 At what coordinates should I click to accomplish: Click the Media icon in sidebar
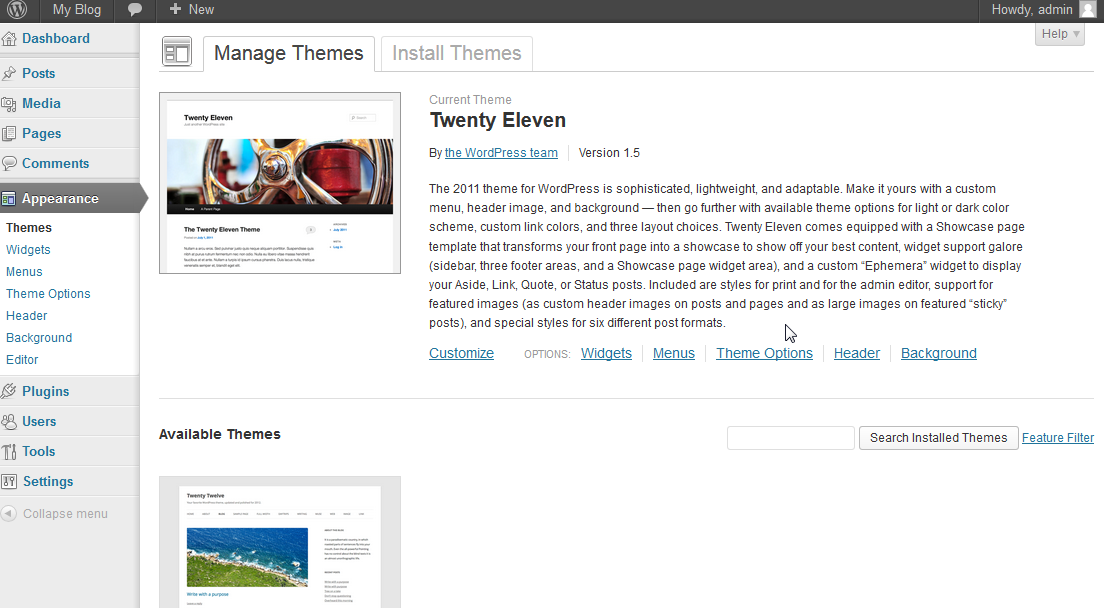(10, 104)
